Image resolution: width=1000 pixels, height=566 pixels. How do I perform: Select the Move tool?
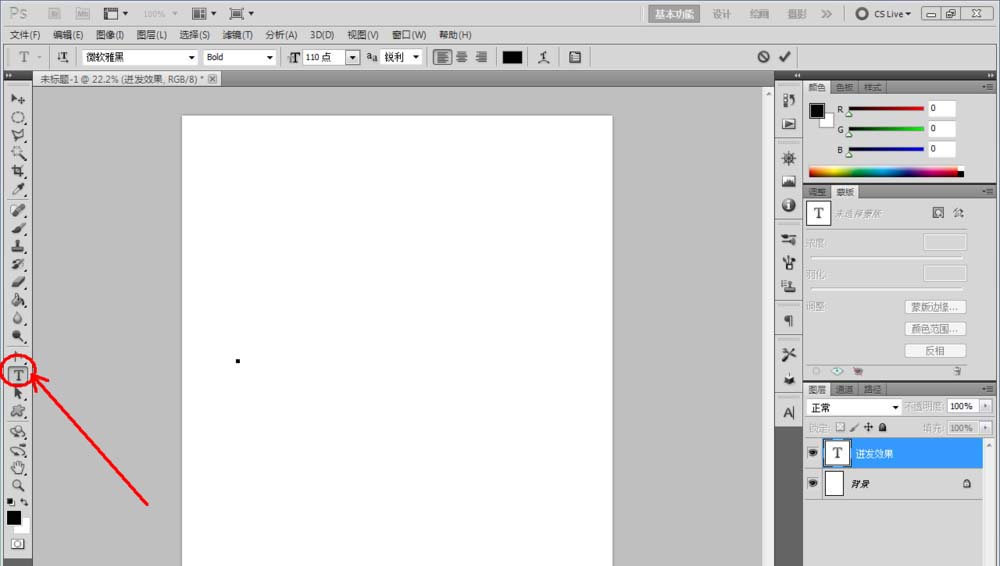point(18,99)
